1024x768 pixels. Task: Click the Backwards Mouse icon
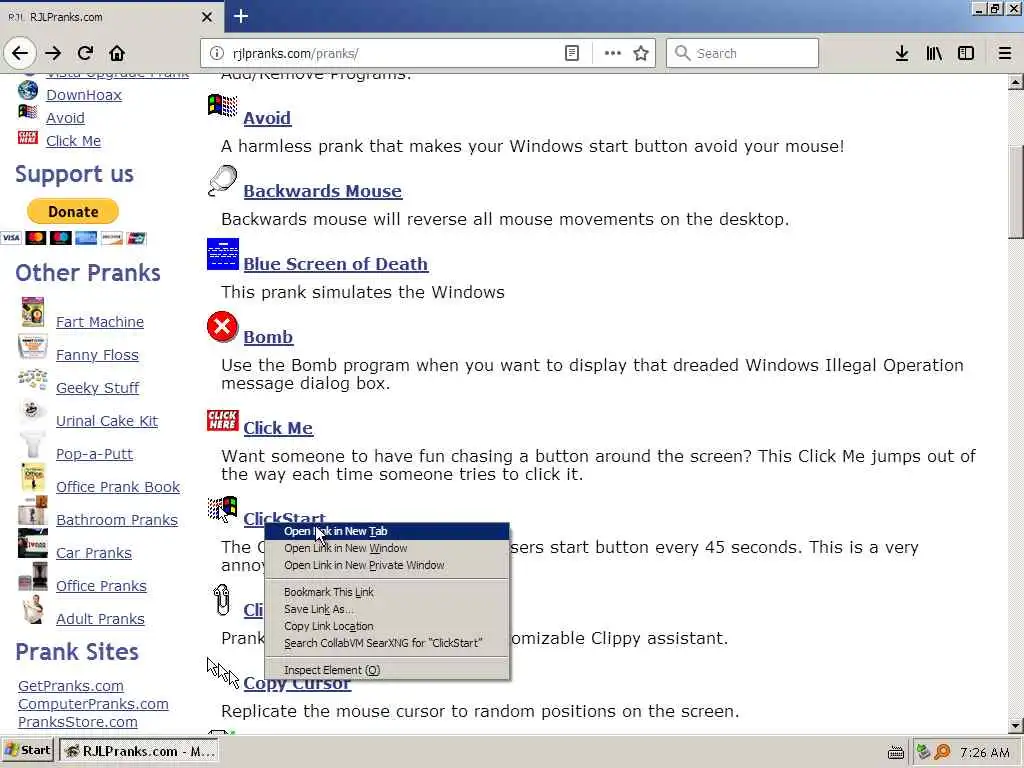point(223,180)
